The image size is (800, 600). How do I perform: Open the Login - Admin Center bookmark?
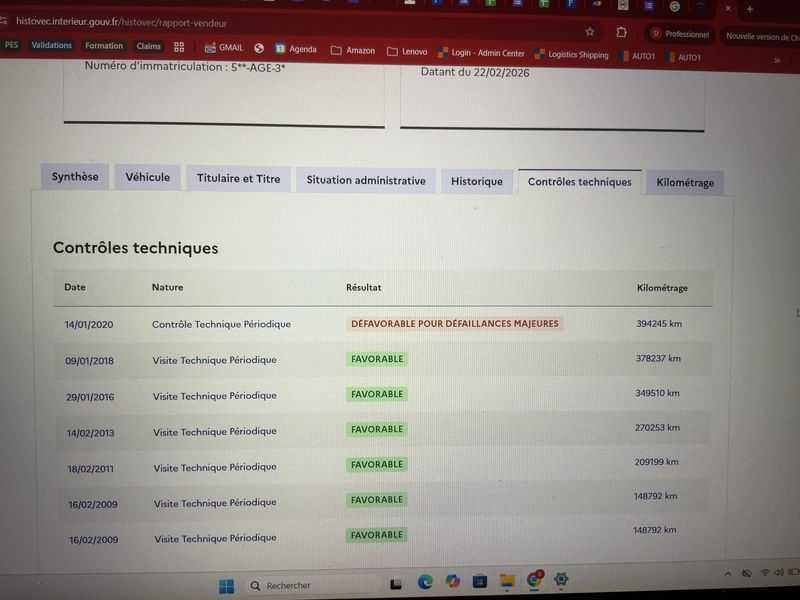(481, 53)
